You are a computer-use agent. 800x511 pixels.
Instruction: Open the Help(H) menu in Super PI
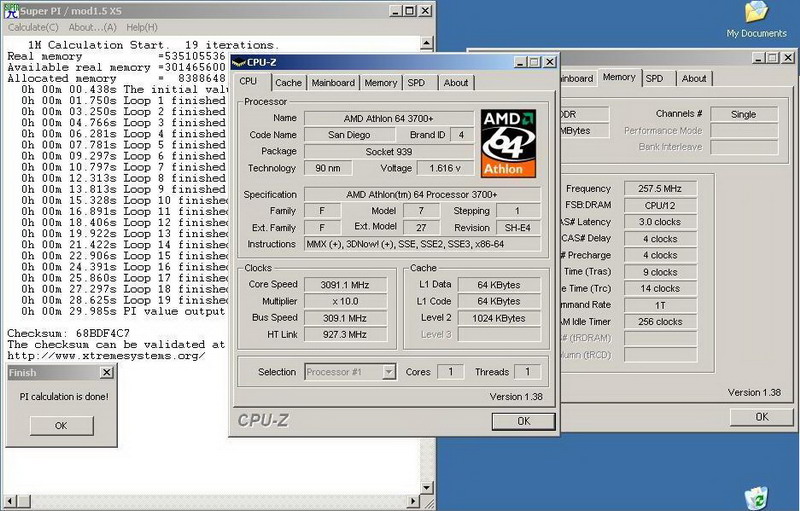(x=142, y=28)
